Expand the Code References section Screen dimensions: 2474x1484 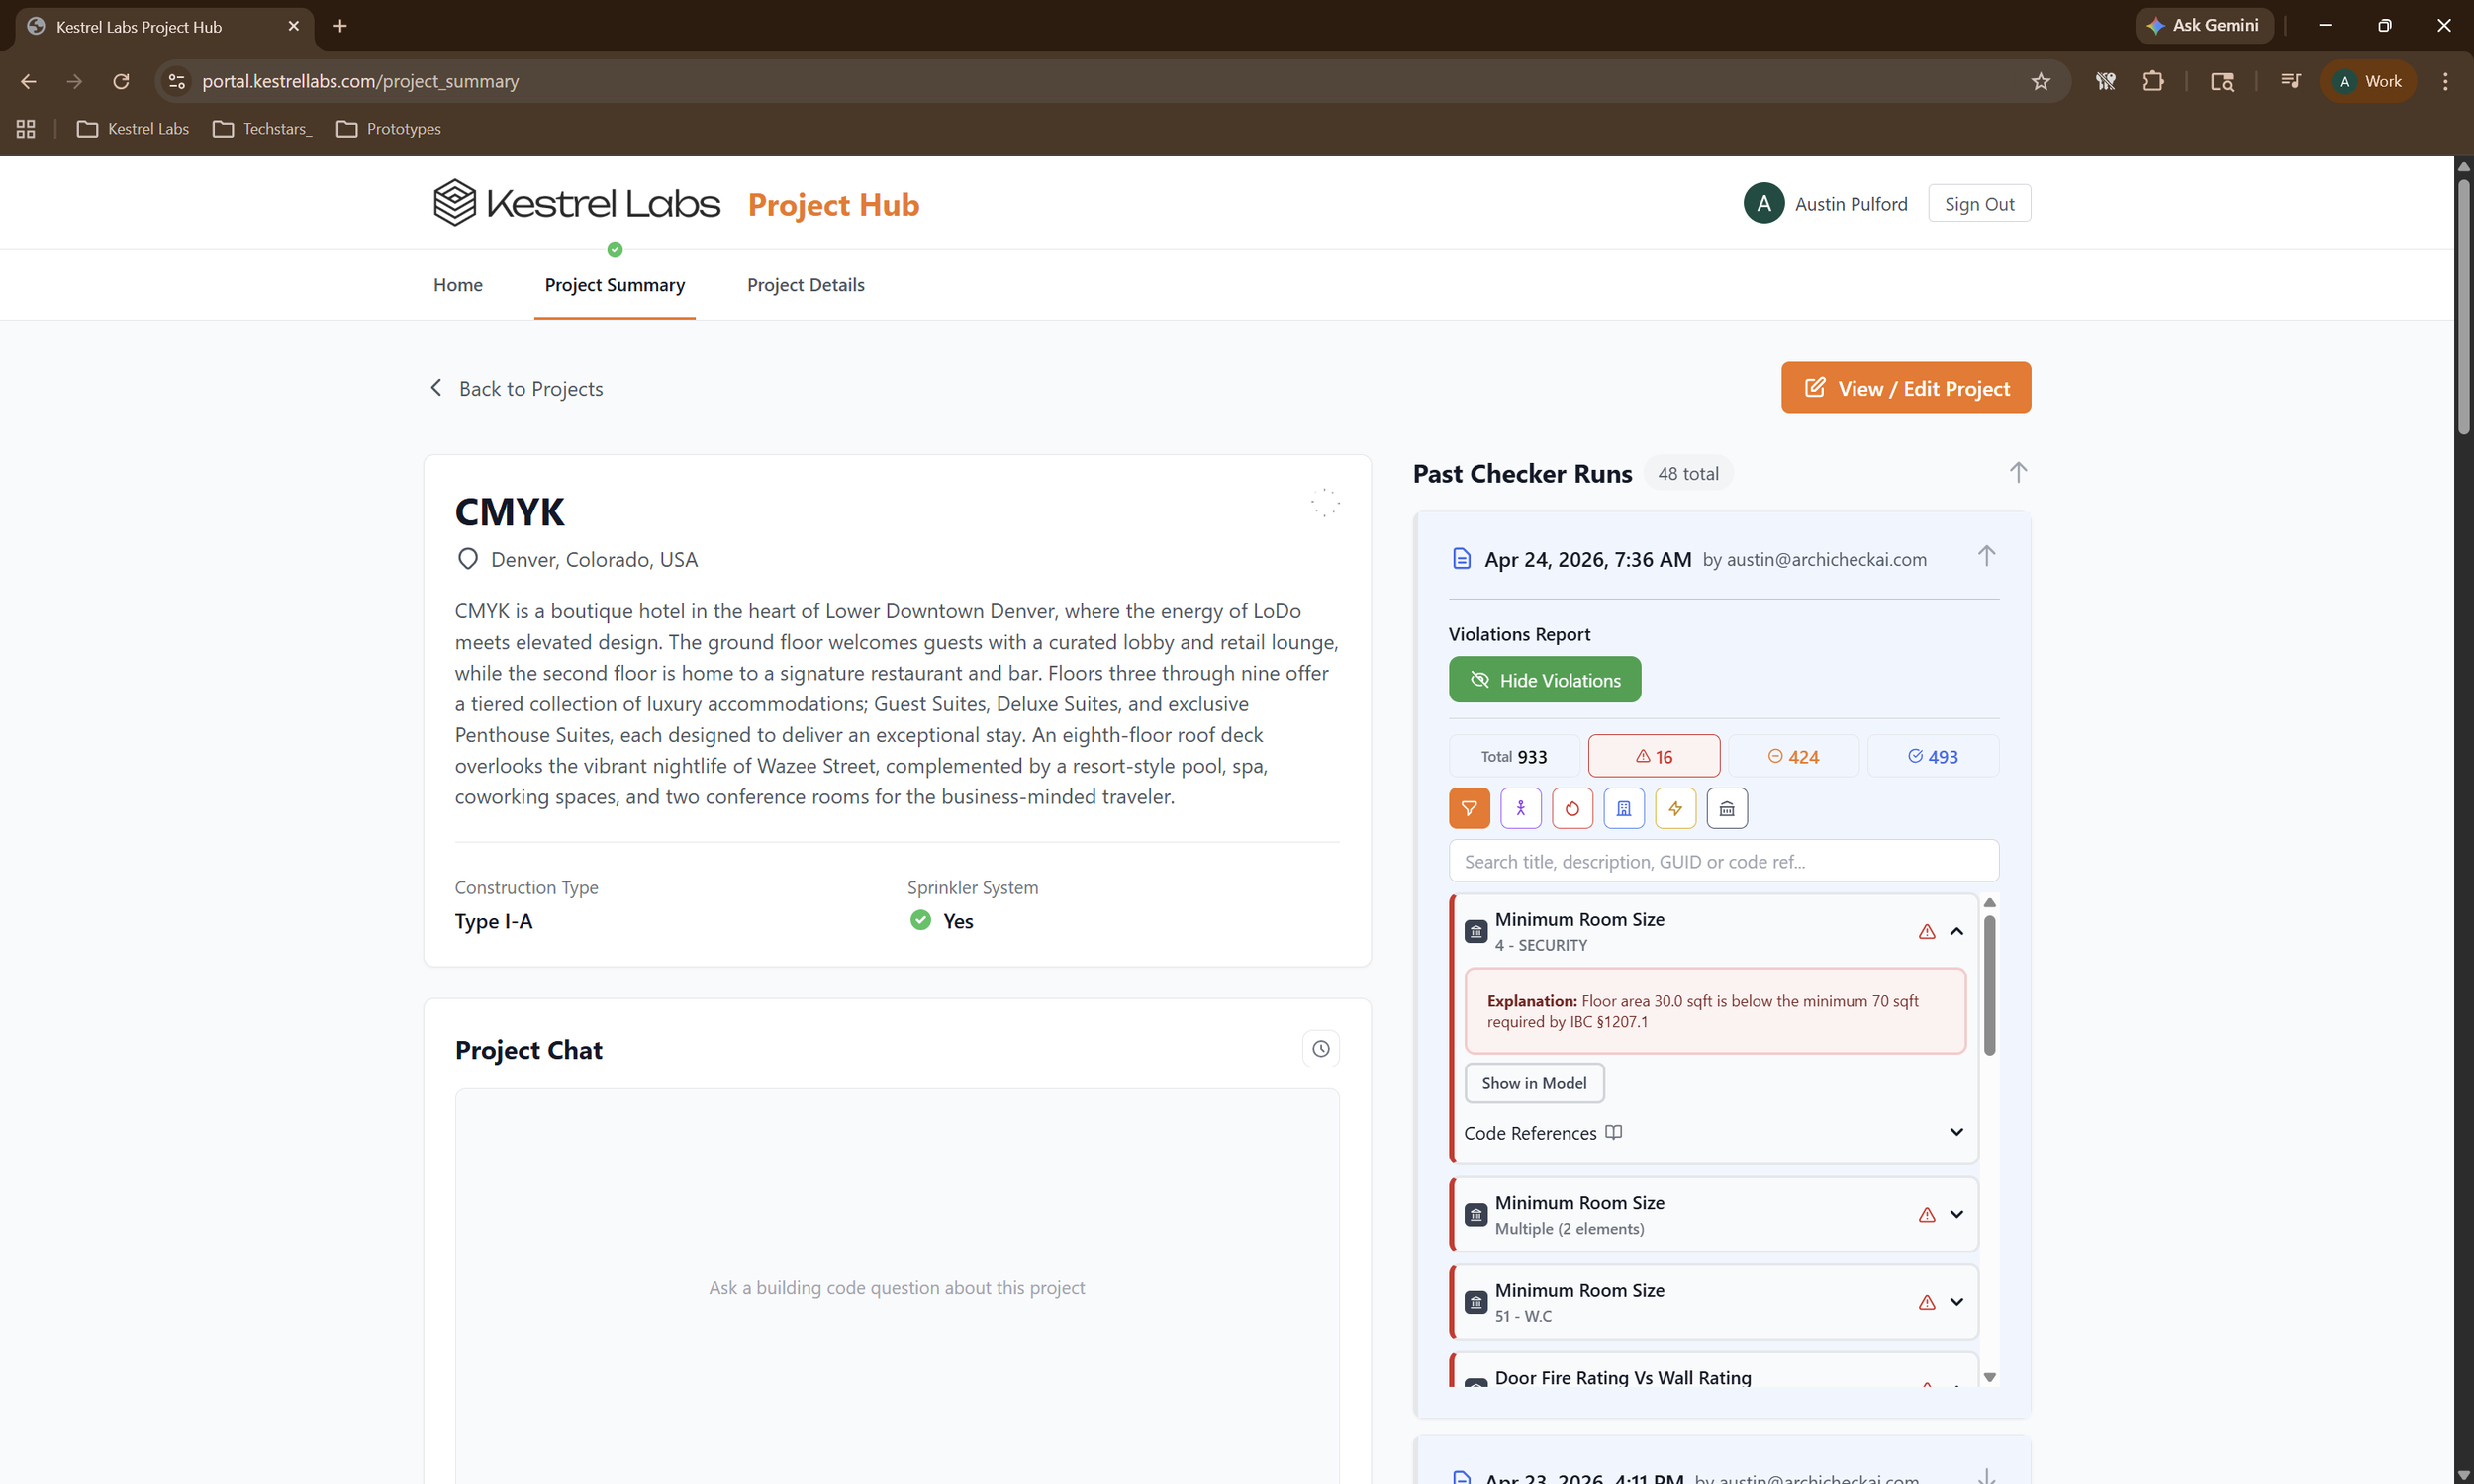pos(1957,1132)
